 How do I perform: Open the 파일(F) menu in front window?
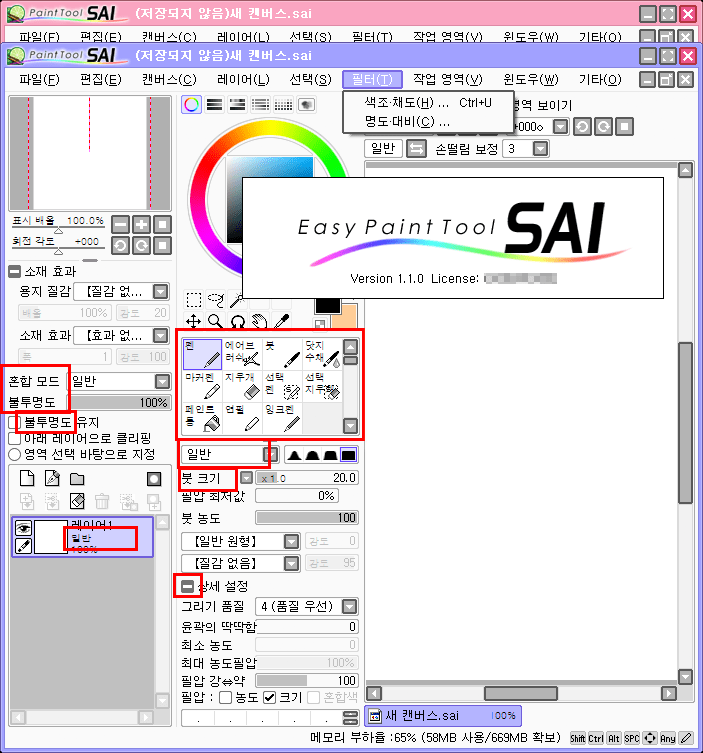click(x=39, y=79)
